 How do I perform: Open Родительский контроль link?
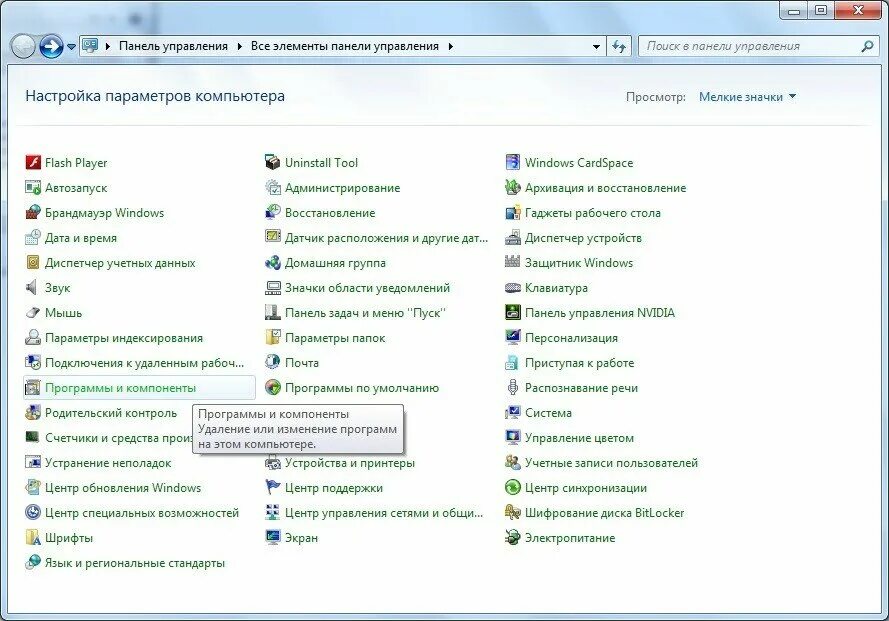point(111,413)
